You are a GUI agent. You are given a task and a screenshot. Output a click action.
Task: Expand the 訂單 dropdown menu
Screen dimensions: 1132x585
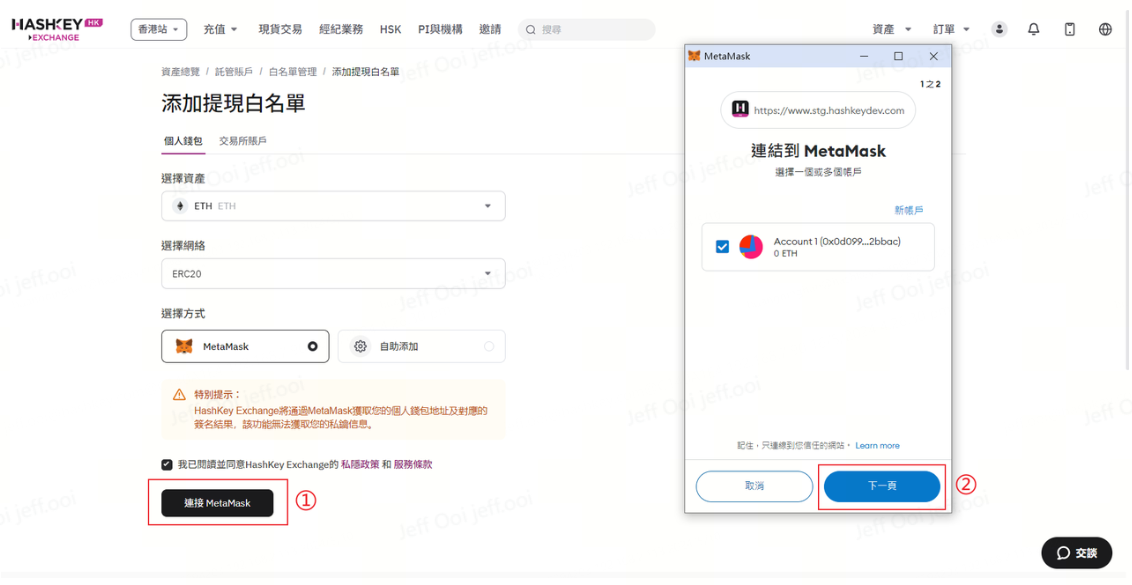click(x=952, y=30)
